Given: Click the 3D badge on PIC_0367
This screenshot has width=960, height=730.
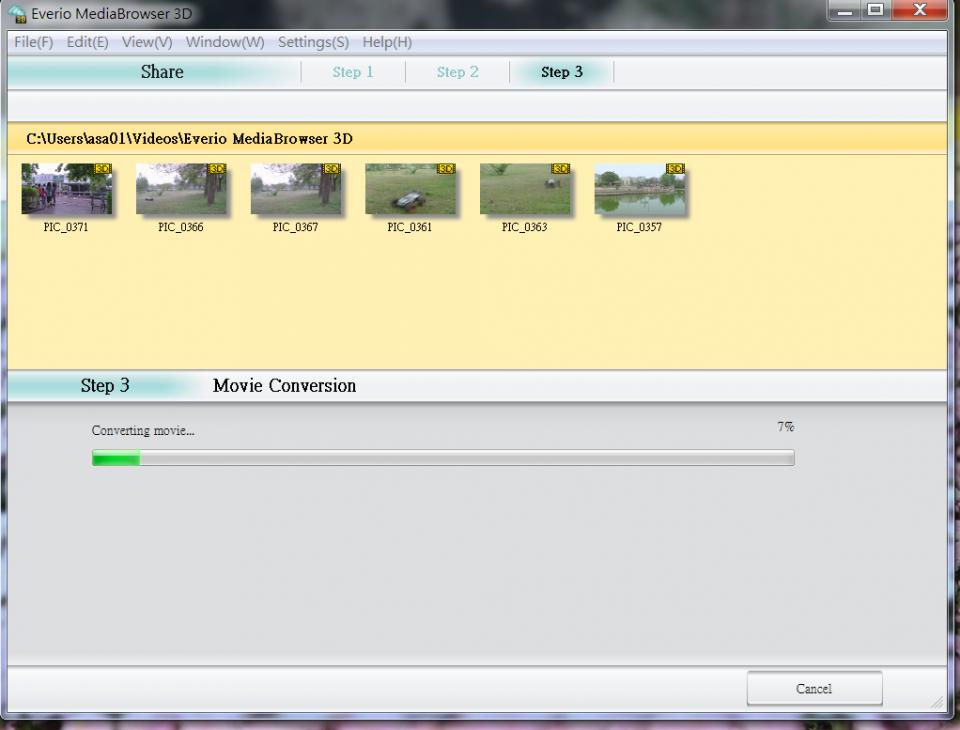Looking at the screenshot, I should [x=332, y=168].
